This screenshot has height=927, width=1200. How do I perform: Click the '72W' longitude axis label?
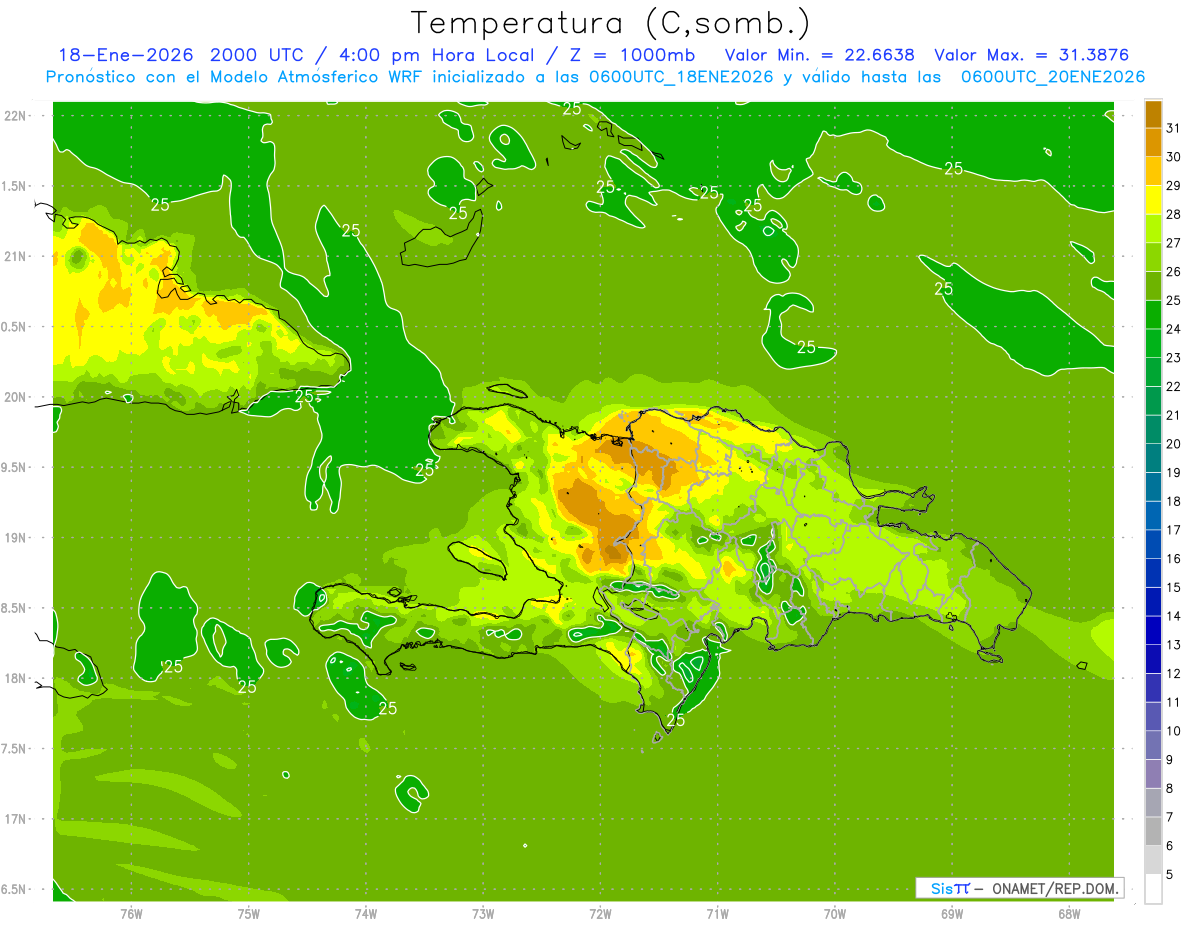[x=600, y=913]
